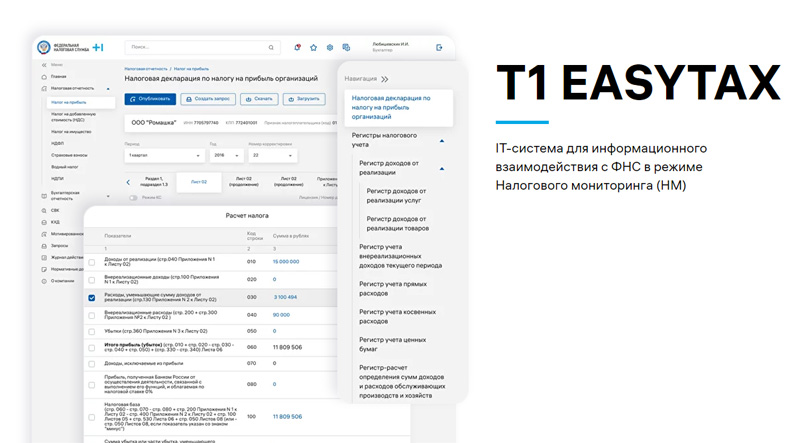The height and width of the screenshot is (443, 800).
Task: Check row 050 Убытки checkbox
Action: 92,332
